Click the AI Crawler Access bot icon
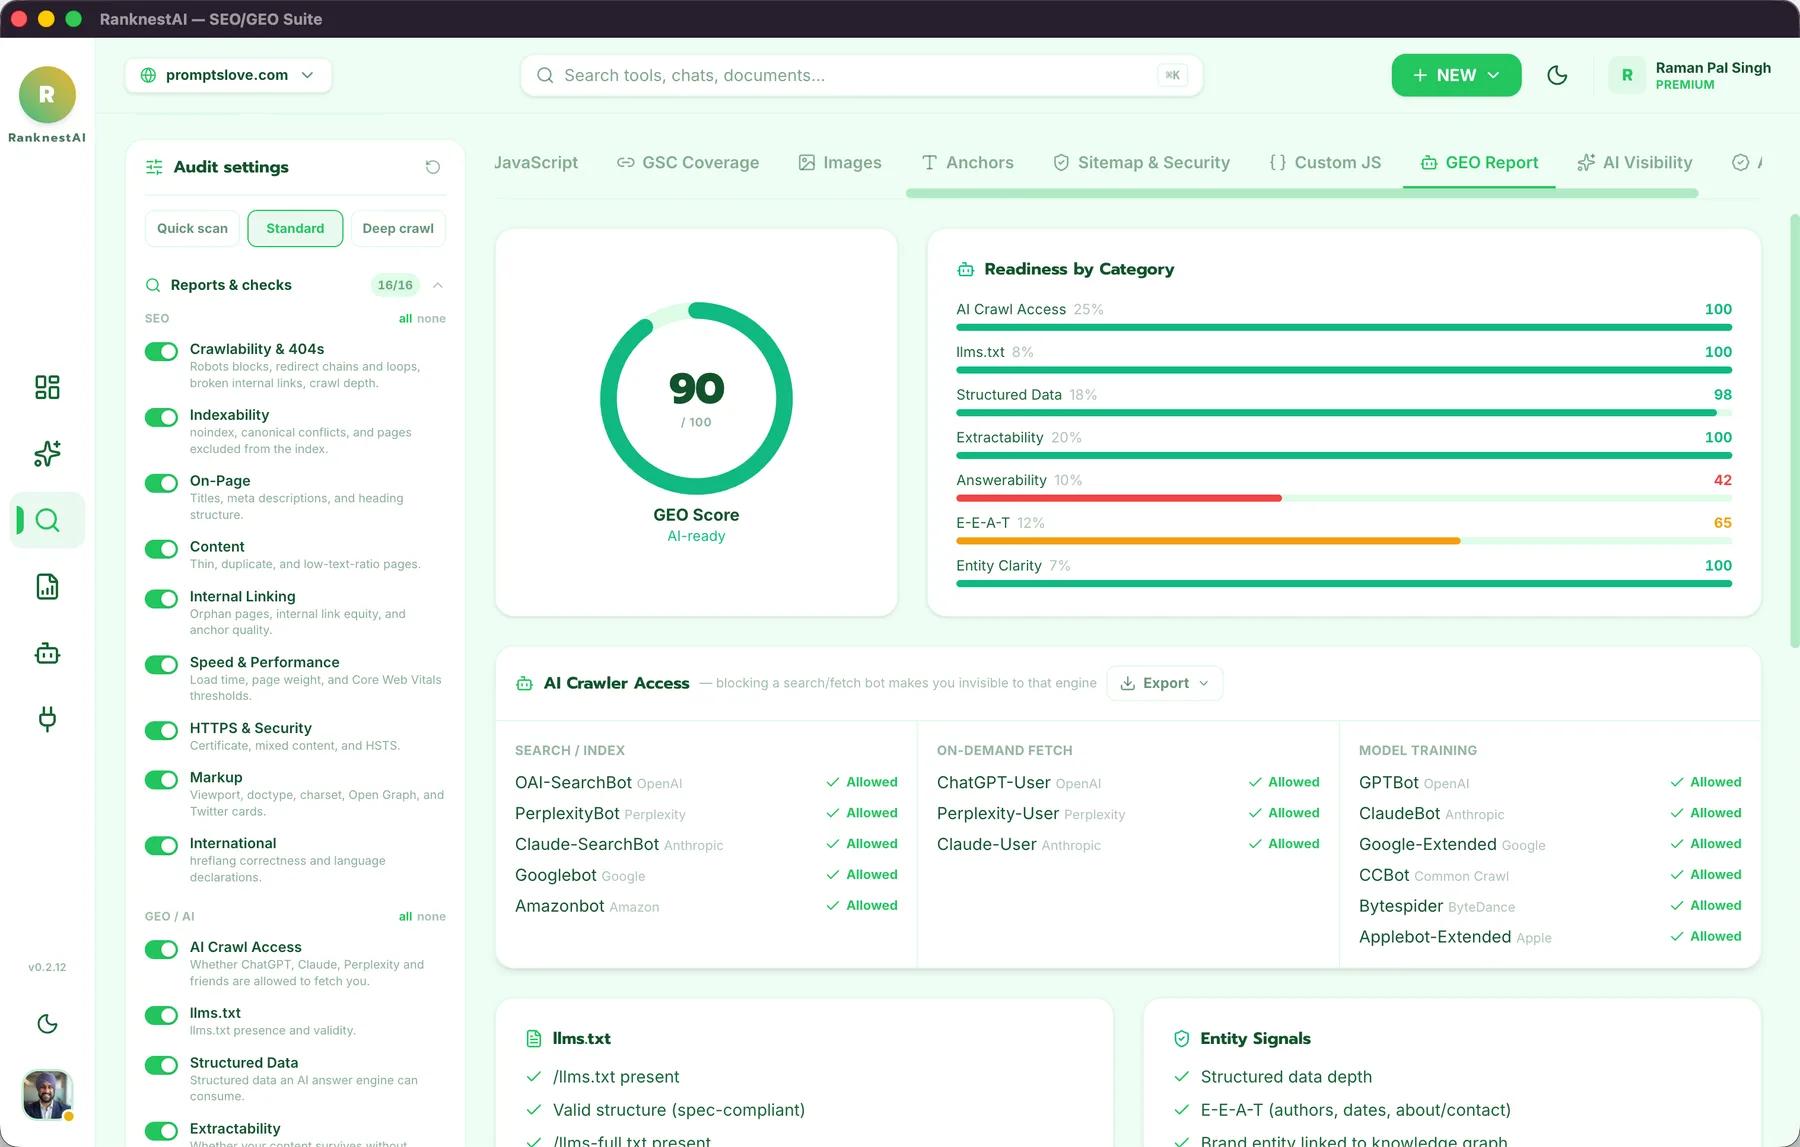1800x1147 pixels. coord(524,684)
